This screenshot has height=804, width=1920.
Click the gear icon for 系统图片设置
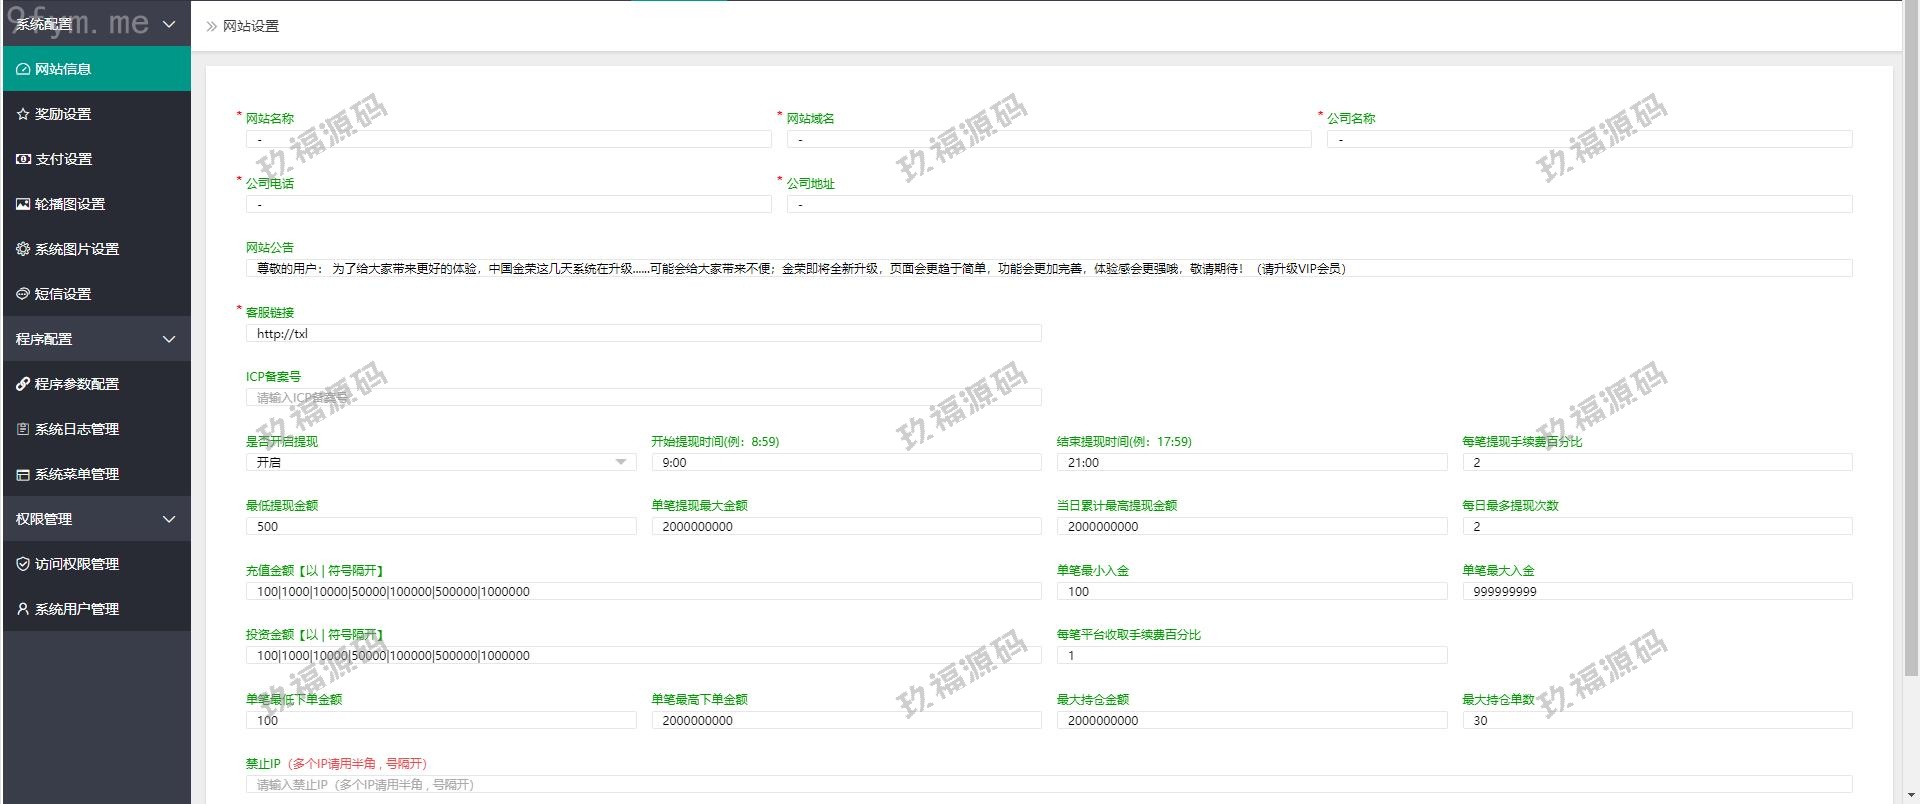tap(23, 249)
